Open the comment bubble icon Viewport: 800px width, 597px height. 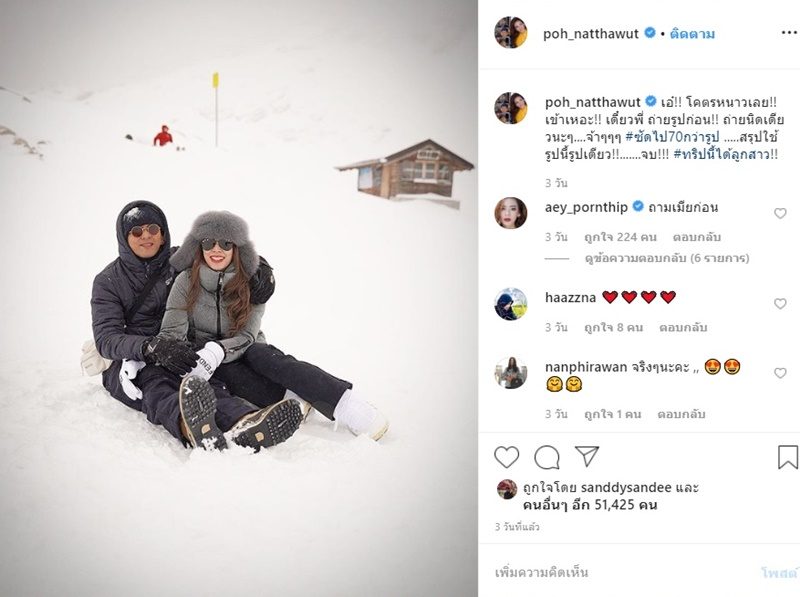pos(546,457)
